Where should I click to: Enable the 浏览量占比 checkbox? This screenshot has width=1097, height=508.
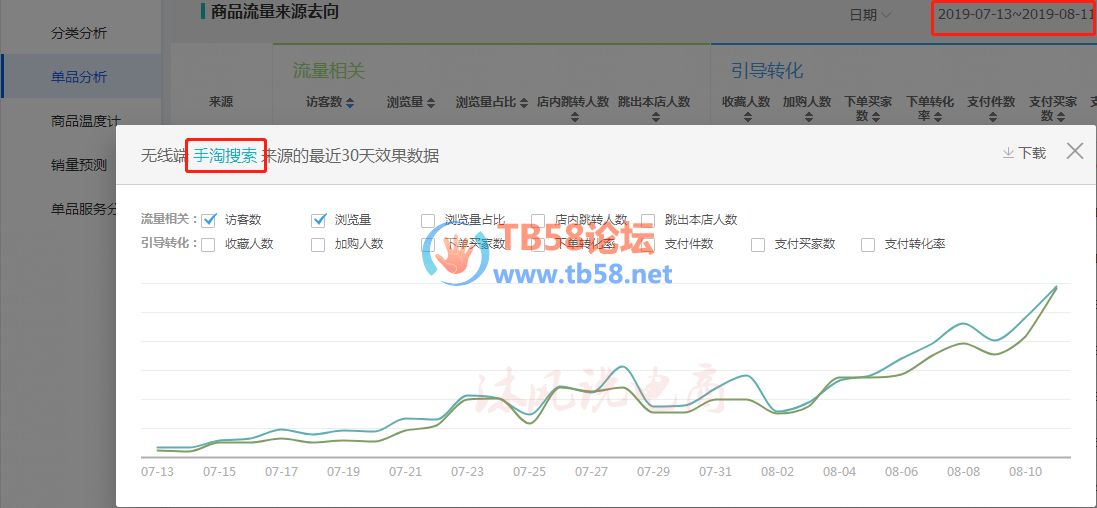coord(428,220)
